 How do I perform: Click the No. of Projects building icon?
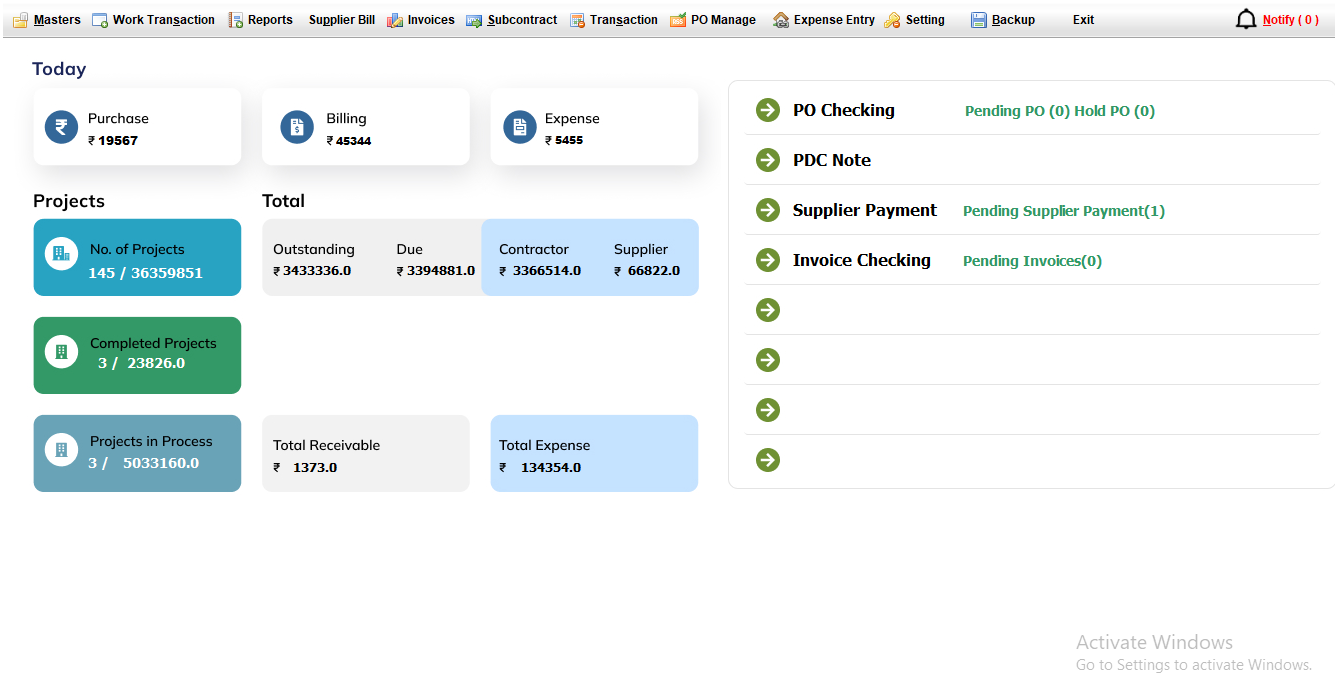coord(61,255)
